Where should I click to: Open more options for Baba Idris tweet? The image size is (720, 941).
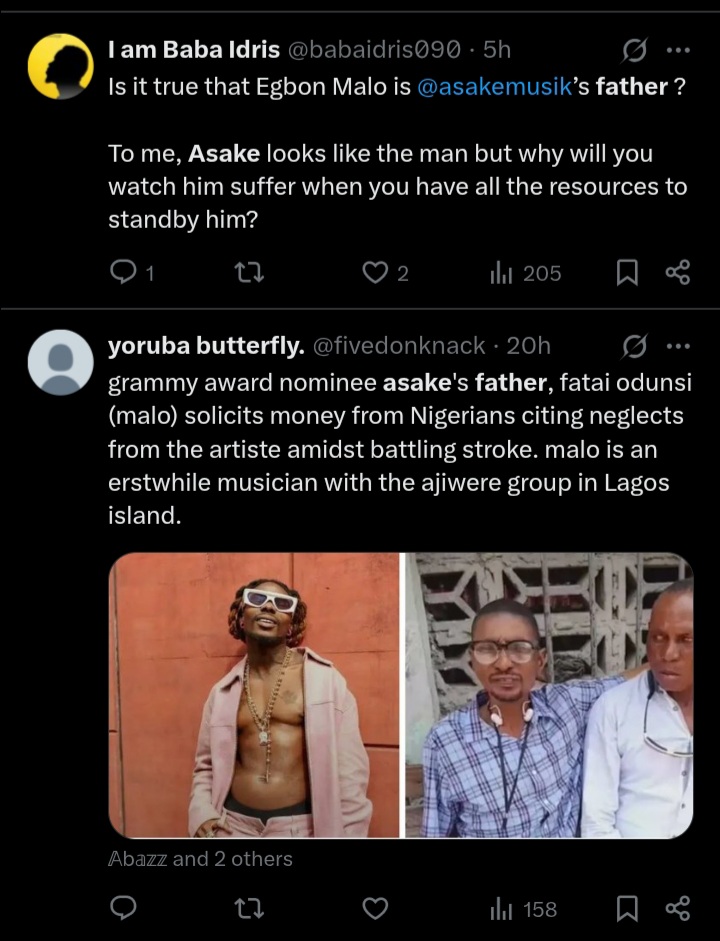pyautogui.click(x=677, y=49)
